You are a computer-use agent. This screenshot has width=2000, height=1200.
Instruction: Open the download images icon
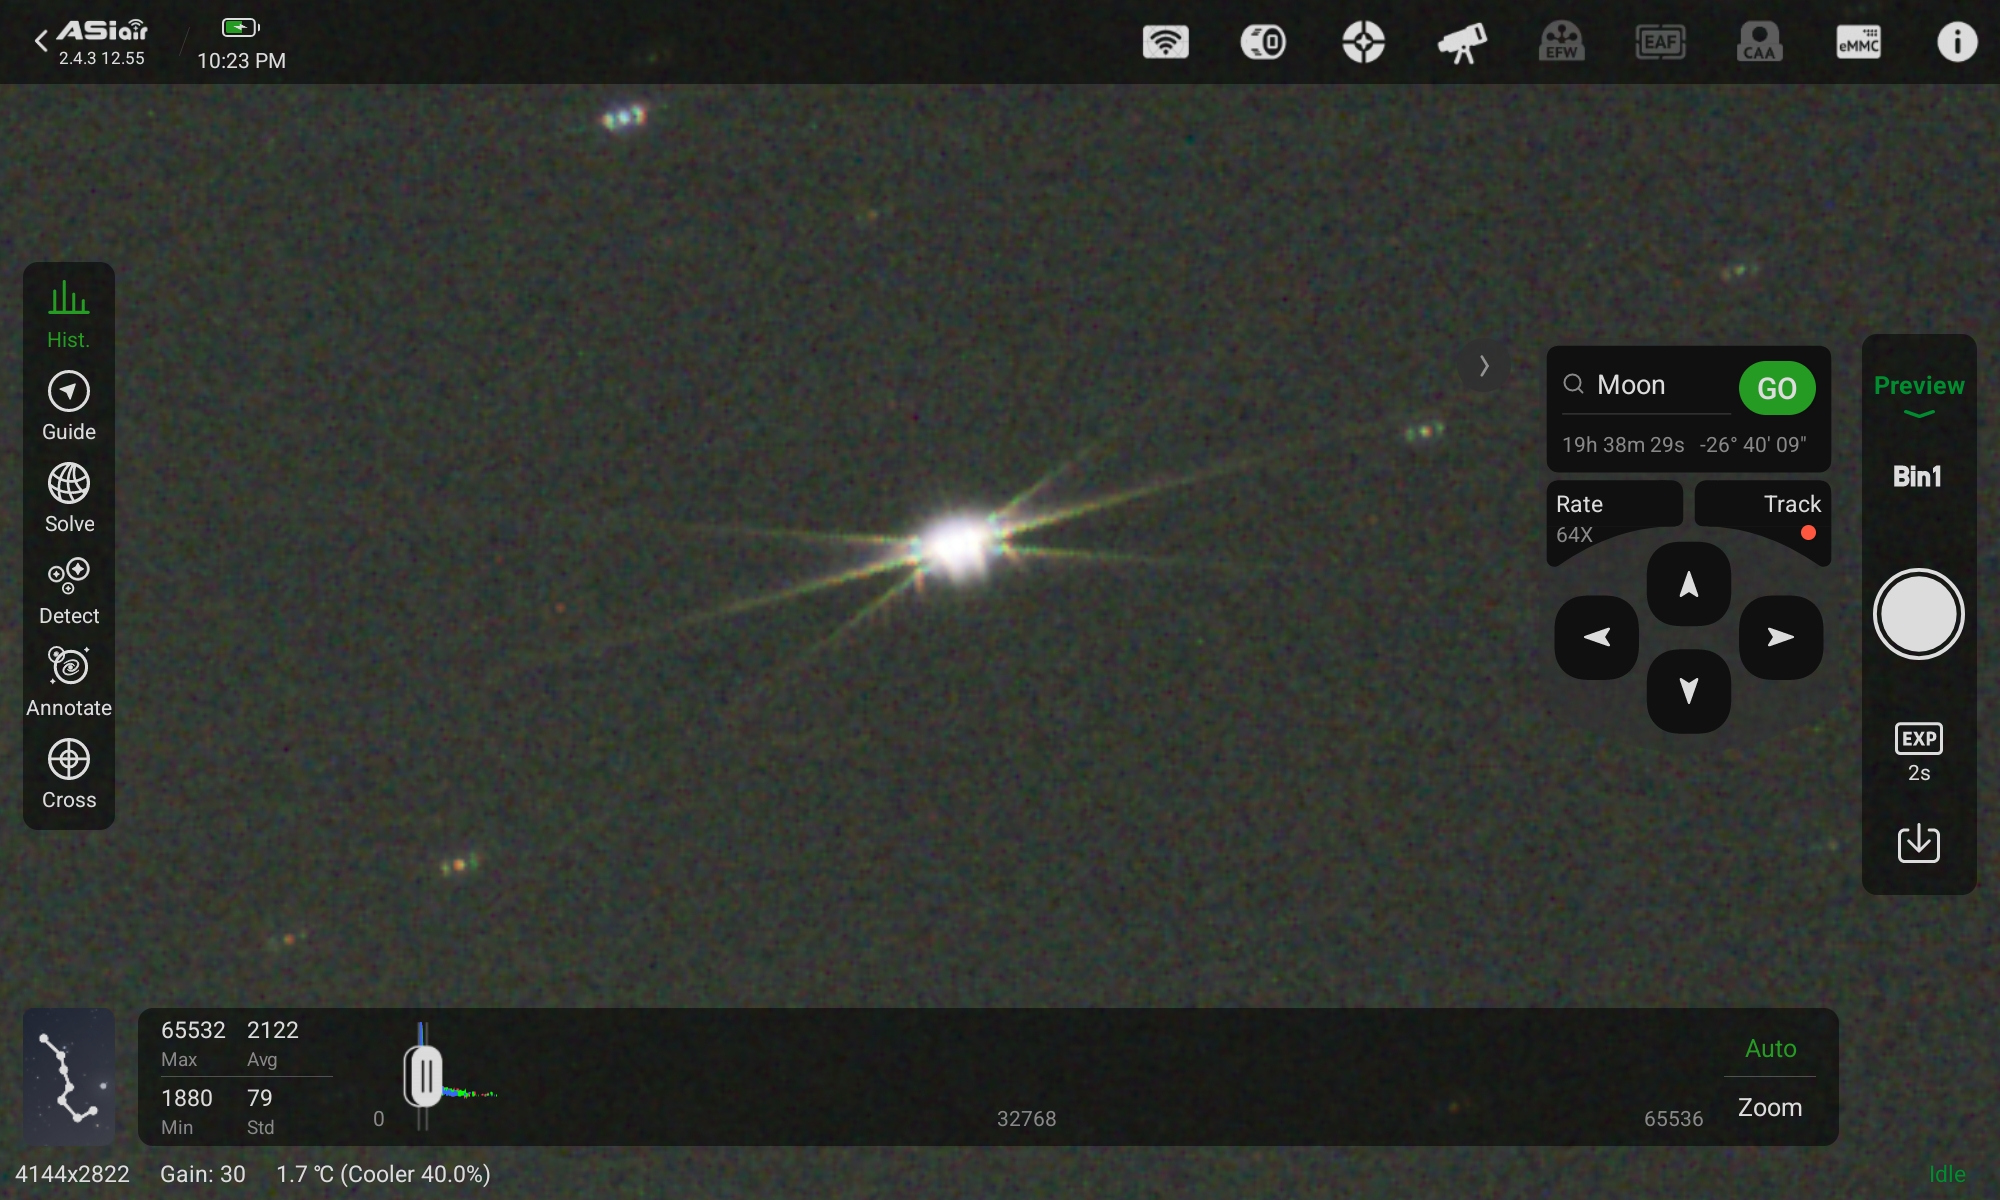click(1918, 843)
